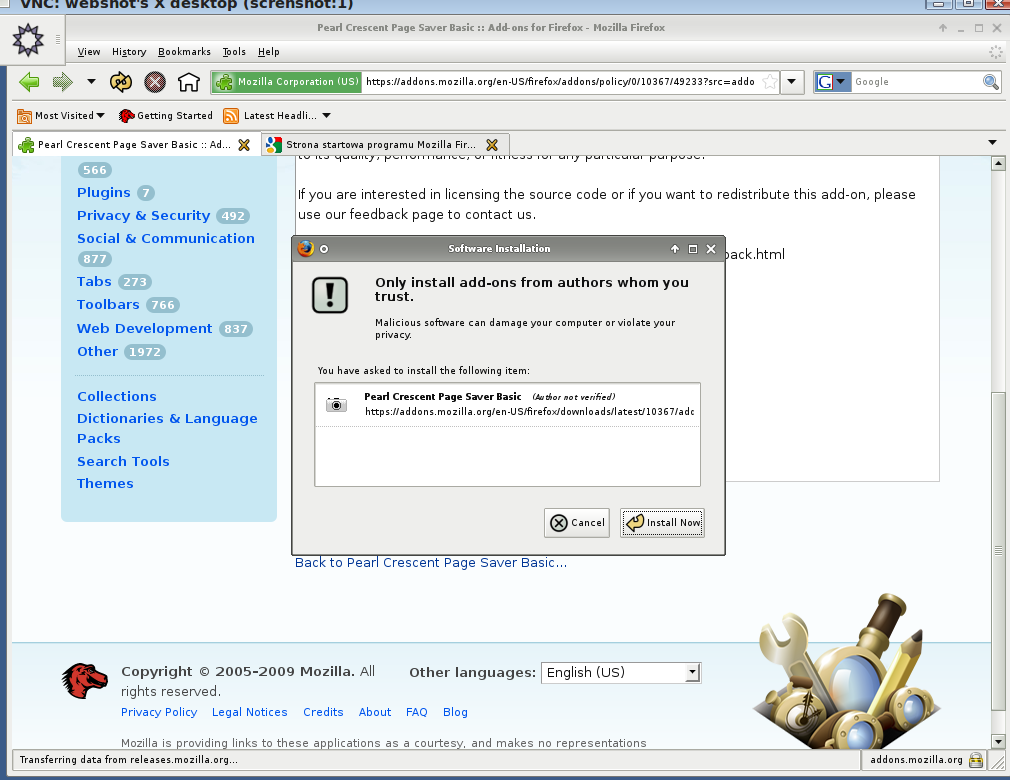This screenshot has width=1010, height=780.
Task: Open the Home page icon
Action: pyautogui.click(x=189, y=82)
